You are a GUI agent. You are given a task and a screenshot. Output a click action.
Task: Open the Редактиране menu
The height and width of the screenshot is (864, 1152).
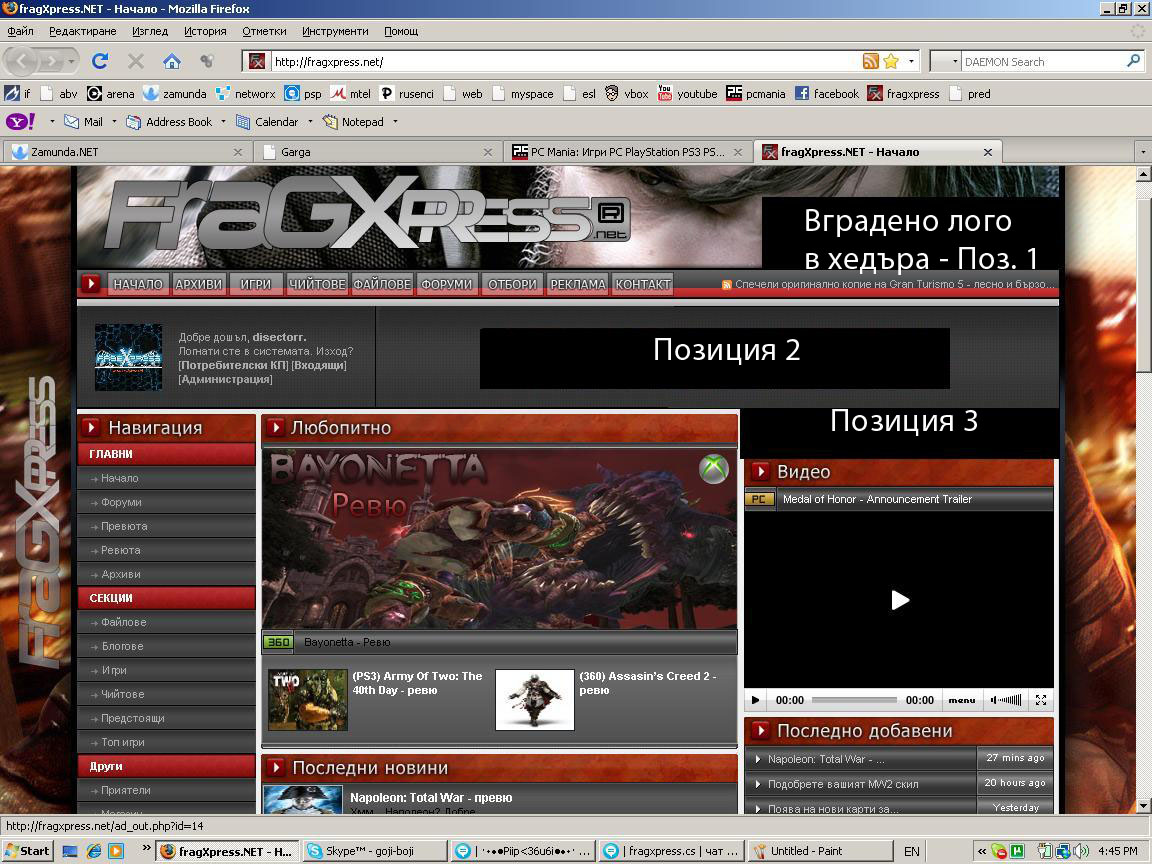pyautogui.click(x=82, y=31)
